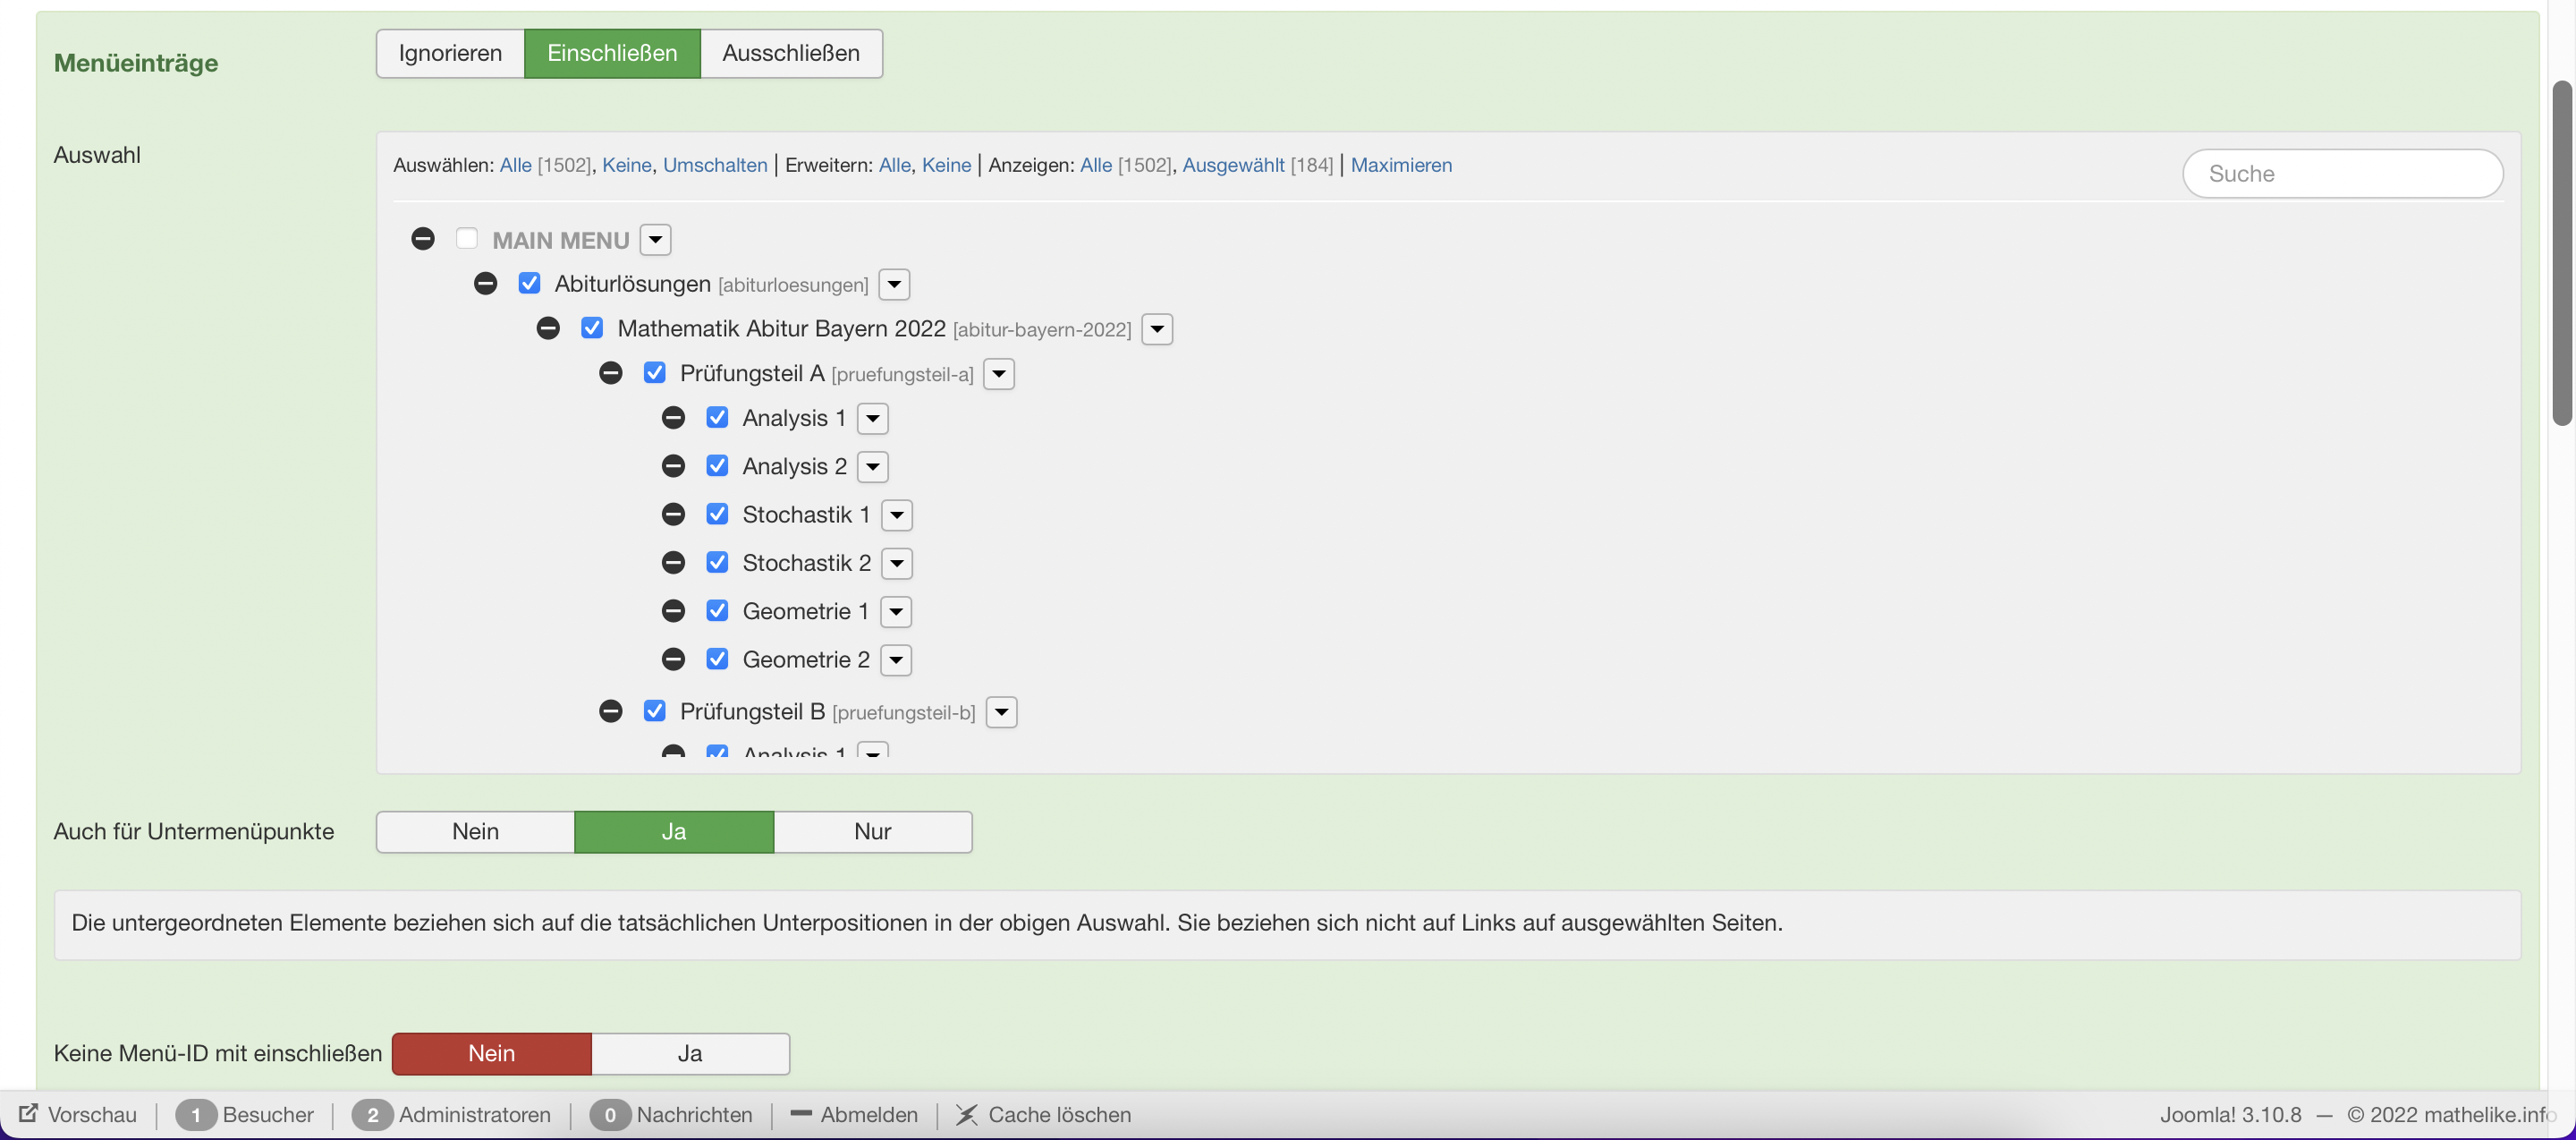Click the Maximieren link
Image resolution: width=2576 pixels, height=1140 pixels.
[1400, 165]
